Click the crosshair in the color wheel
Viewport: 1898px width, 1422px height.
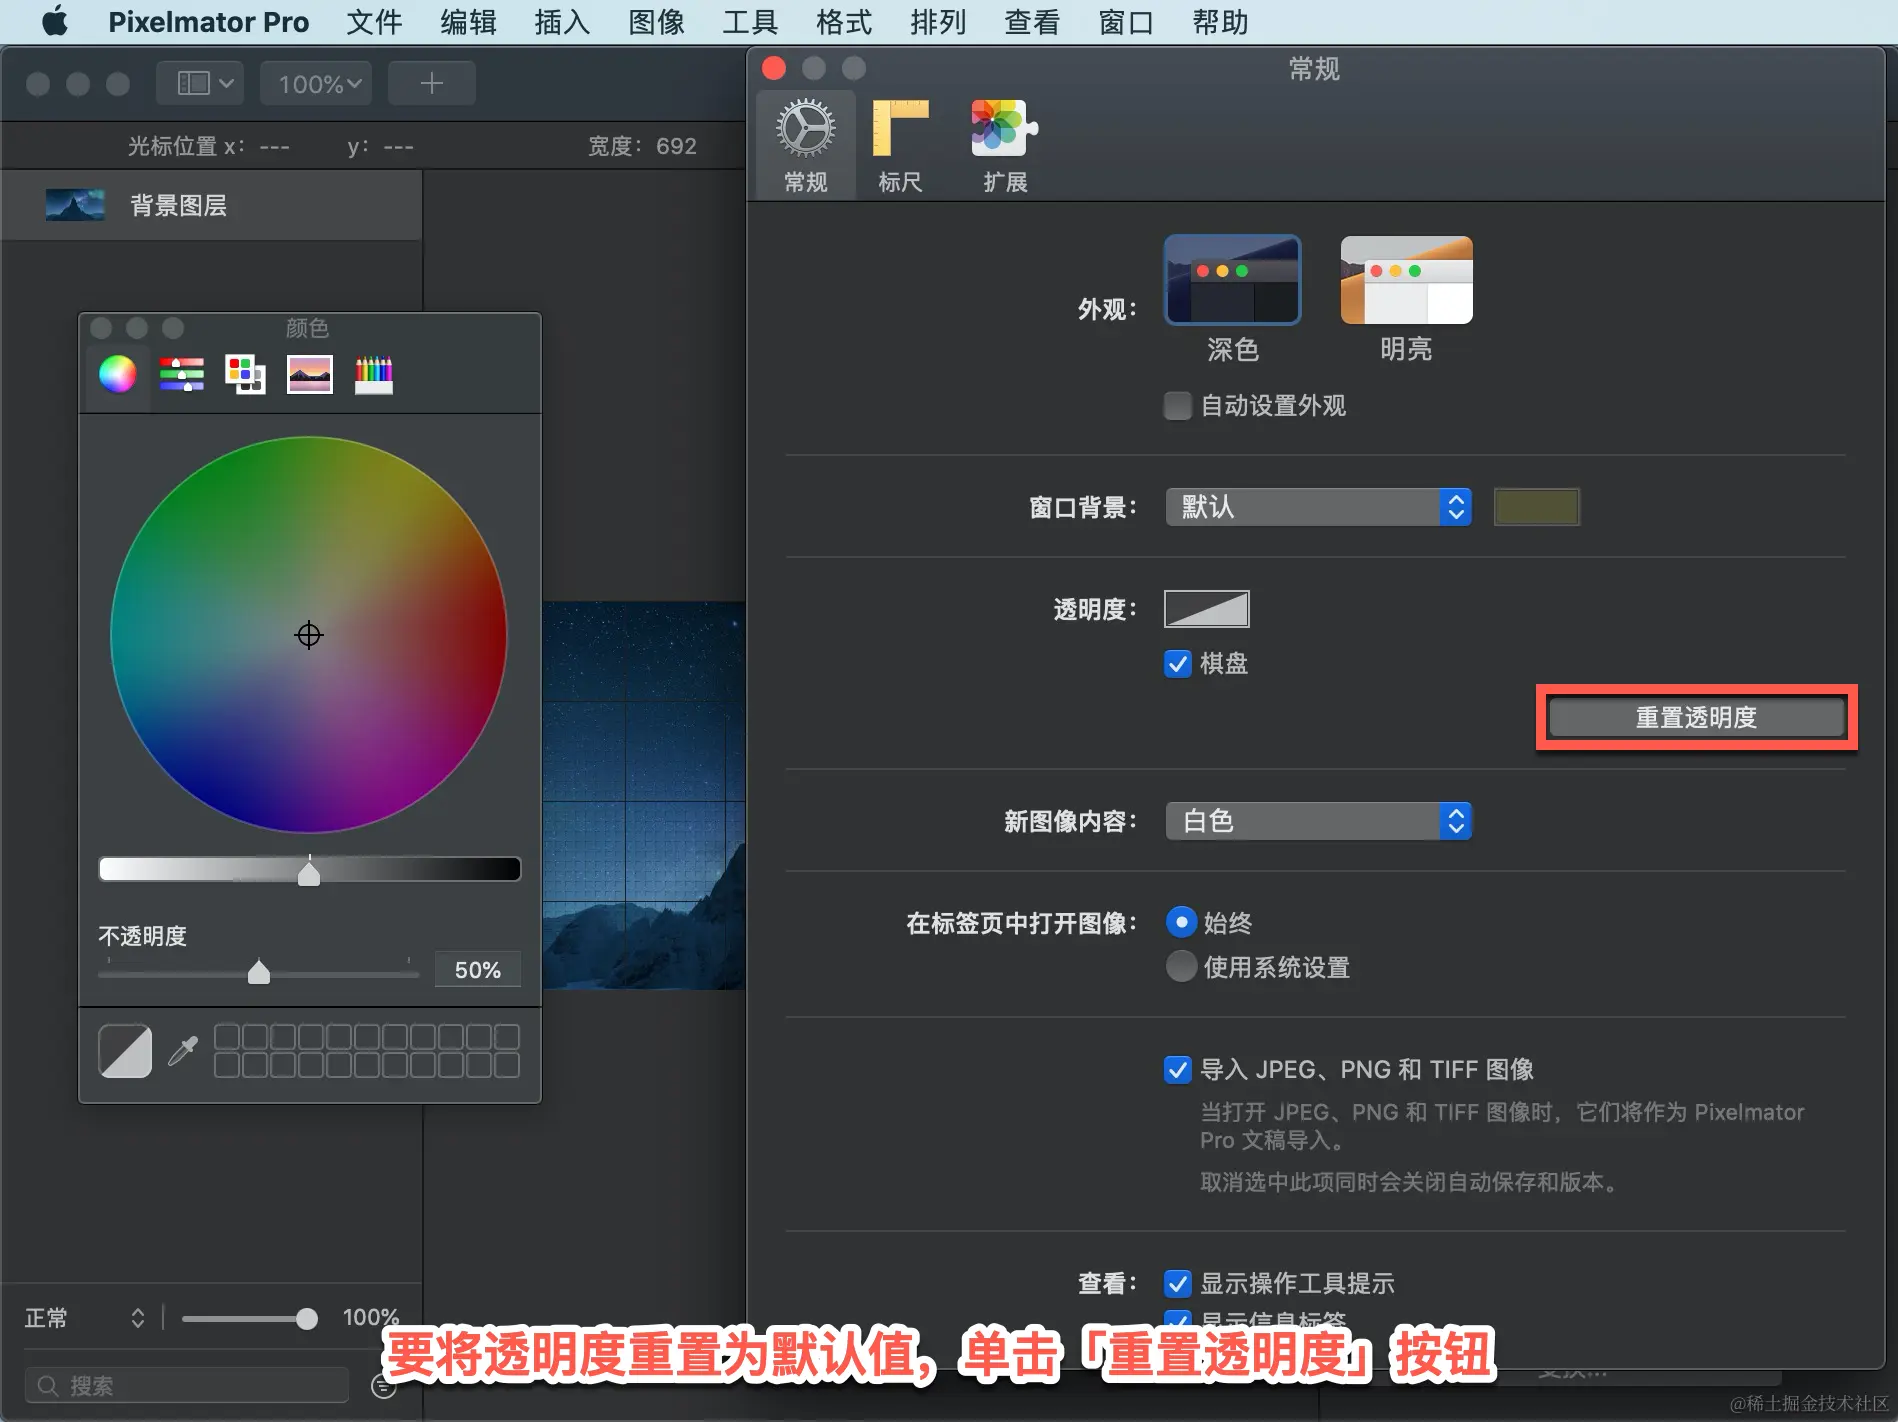309,635
